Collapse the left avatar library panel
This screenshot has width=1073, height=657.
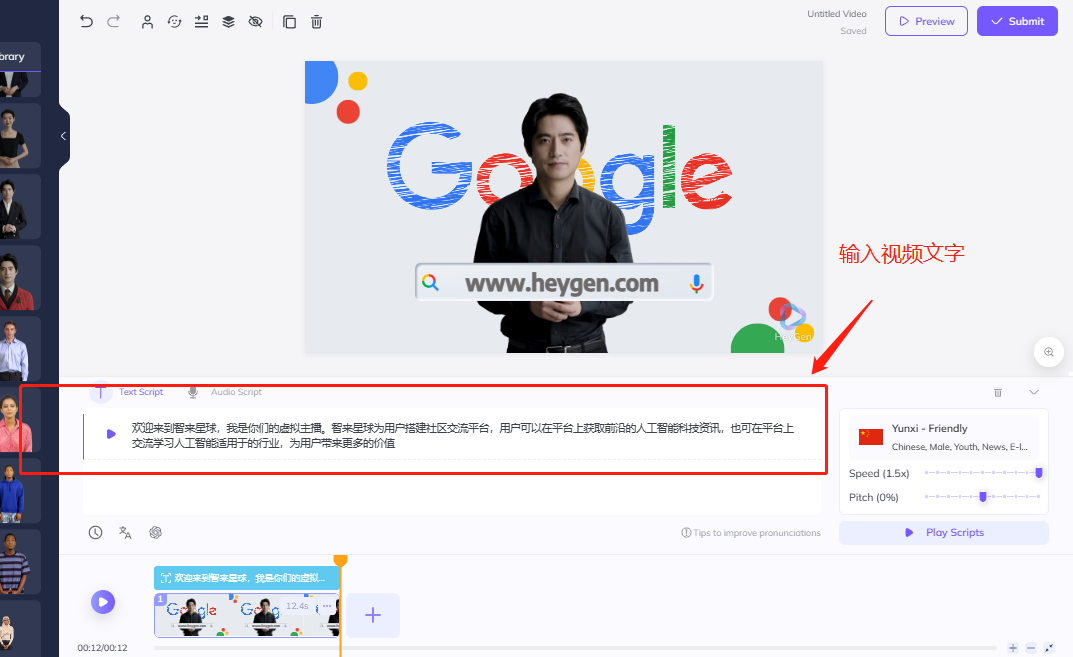(x=64, y=136)
